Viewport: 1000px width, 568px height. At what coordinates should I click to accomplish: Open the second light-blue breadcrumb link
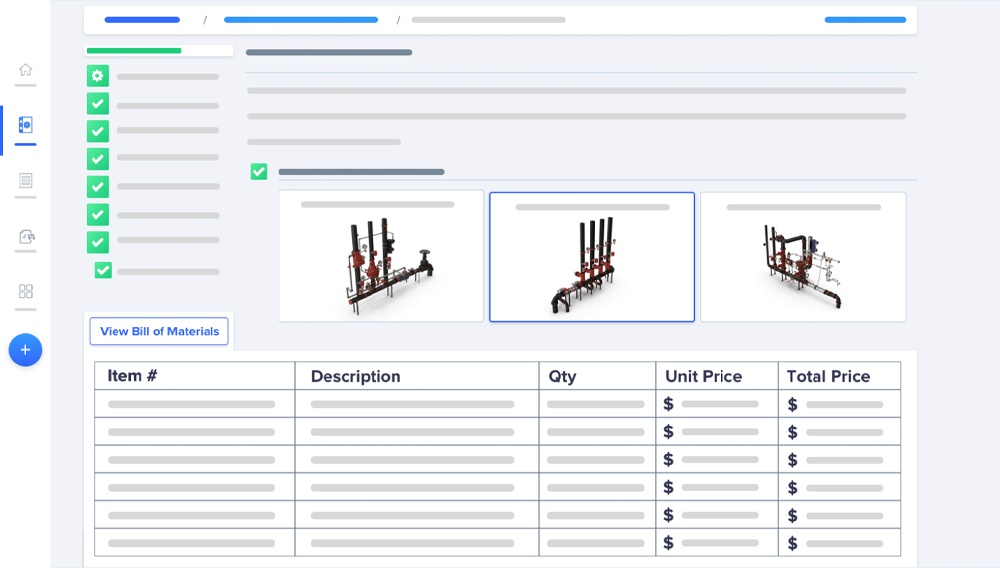pyautogui.click(x=301, y=20)
